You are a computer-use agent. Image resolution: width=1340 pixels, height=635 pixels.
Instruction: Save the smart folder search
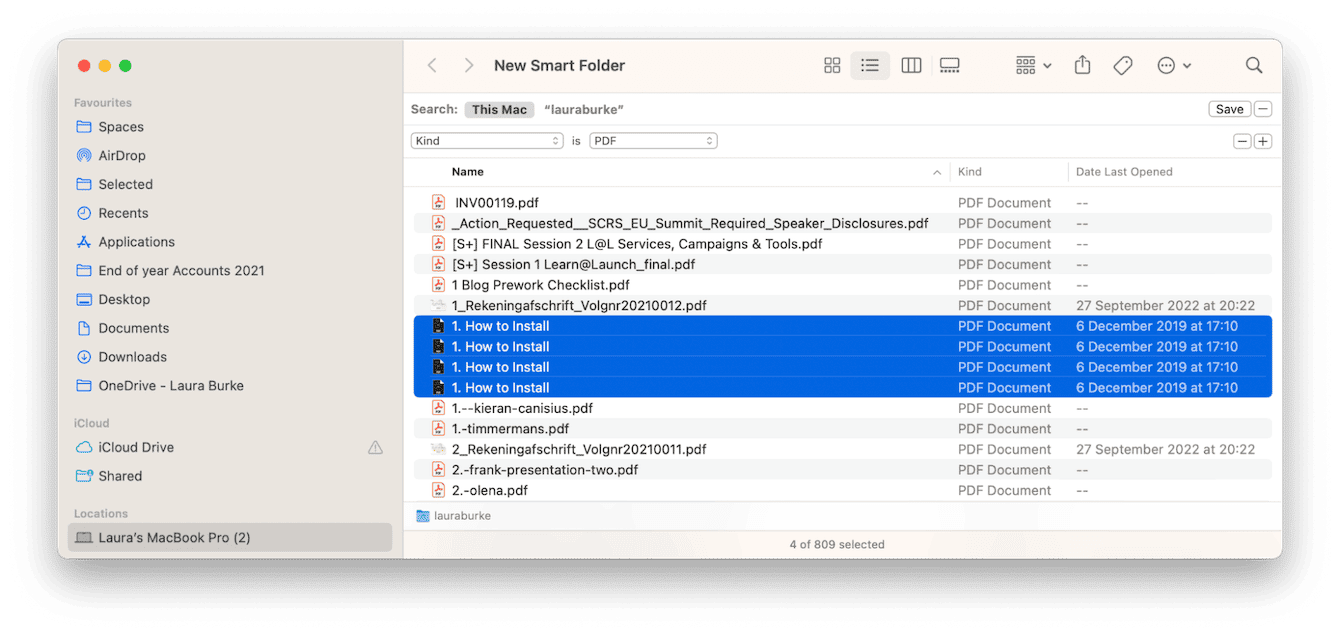coord(1229,108)
